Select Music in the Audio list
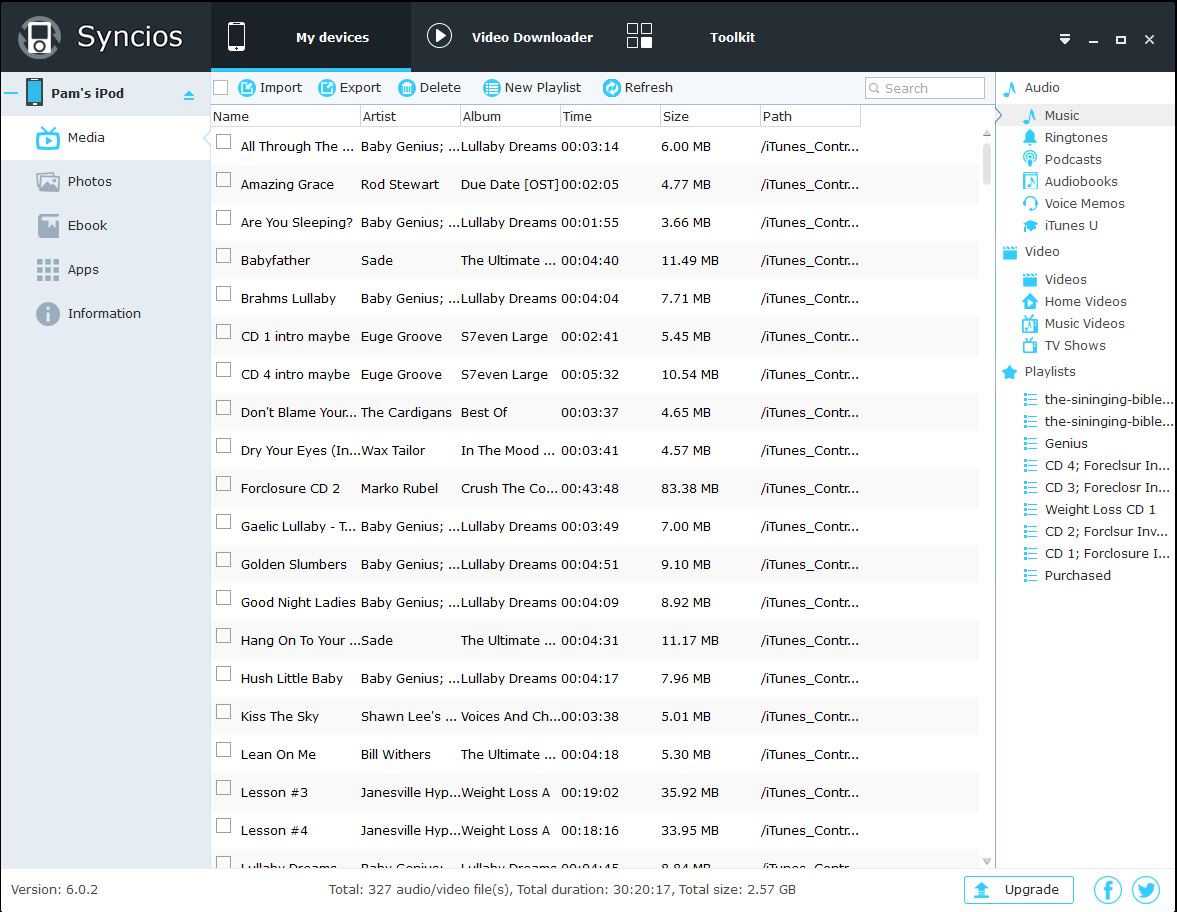 pyautogui.click(x=1062, y=116)
